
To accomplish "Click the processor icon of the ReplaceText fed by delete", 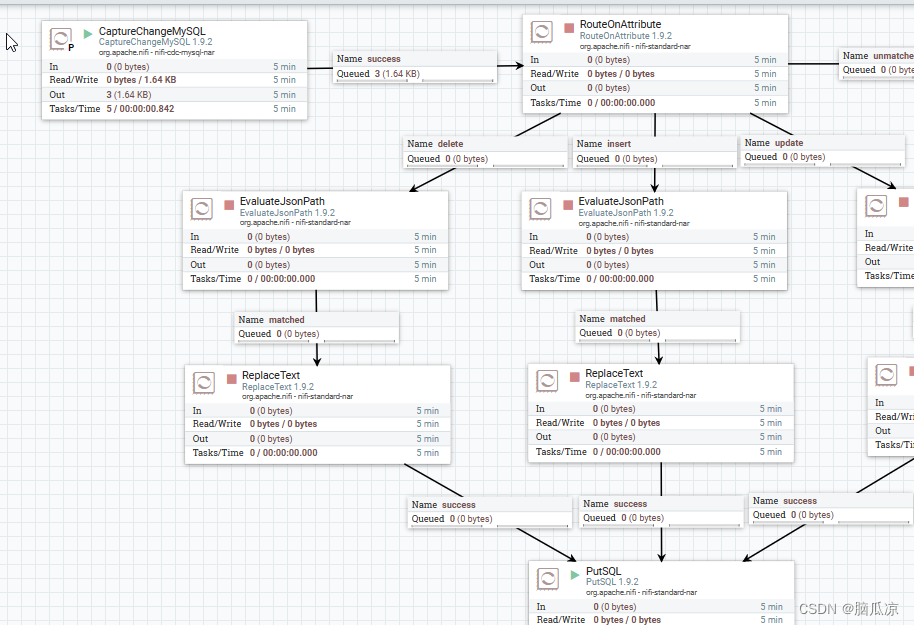I will [204, 382].
